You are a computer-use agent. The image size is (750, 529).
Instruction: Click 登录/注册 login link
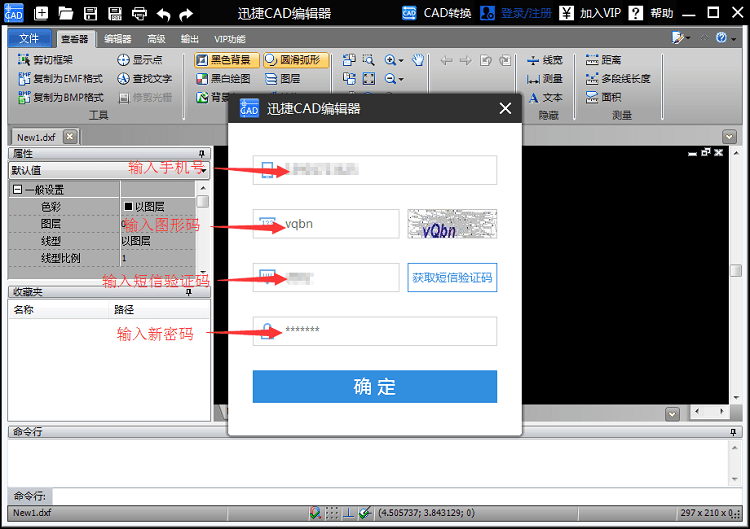[x=516, y=13]
